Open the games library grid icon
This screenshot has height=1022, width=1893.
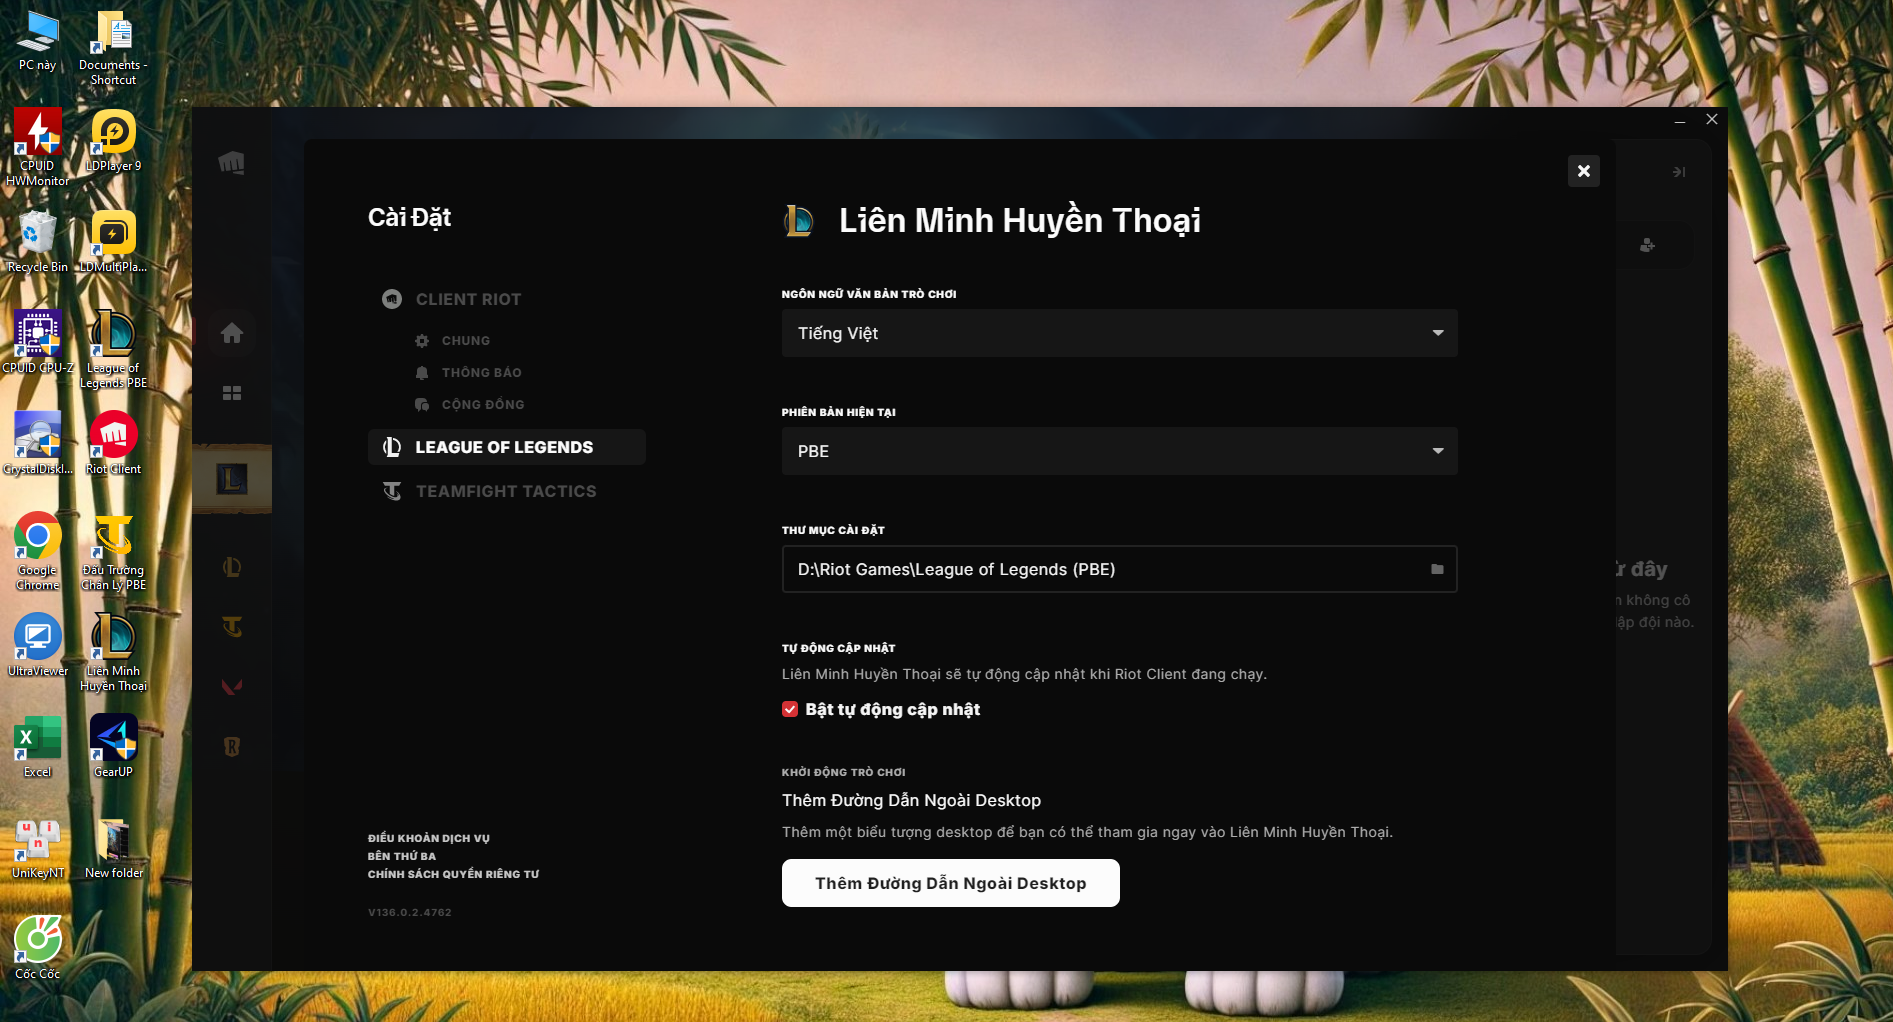click(232, 393)
